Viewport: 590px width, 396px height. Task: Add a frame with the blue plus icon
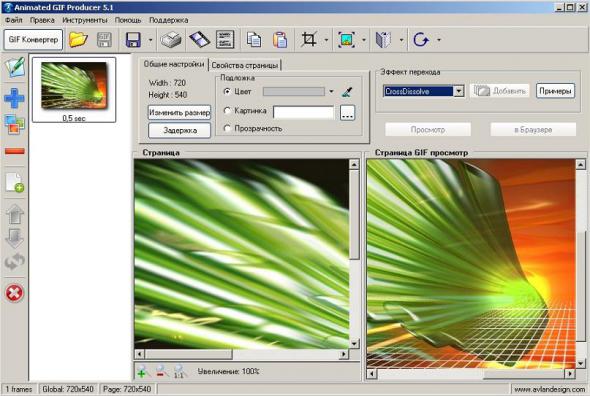(14, 98)
